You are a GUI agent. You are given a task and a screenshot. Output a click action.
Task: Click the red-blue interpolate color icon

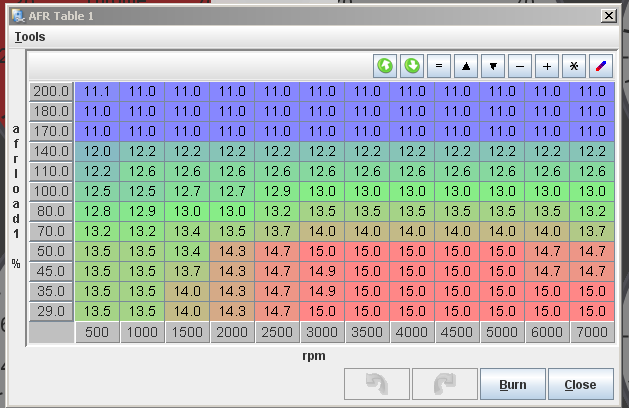[x=600, y=66]
